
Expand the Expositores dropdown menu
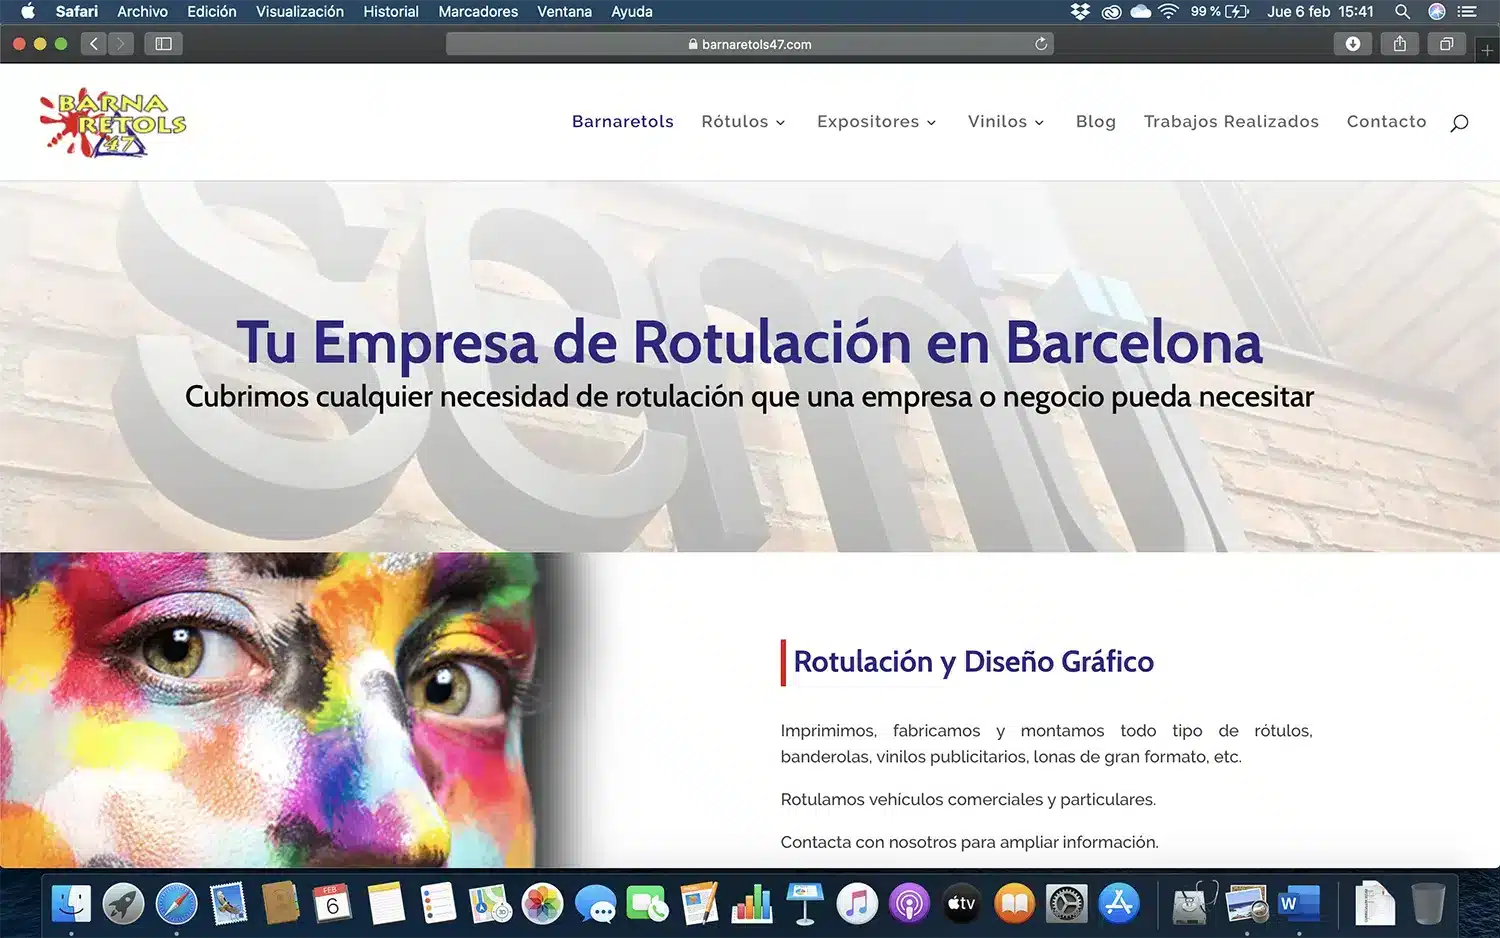876,122
